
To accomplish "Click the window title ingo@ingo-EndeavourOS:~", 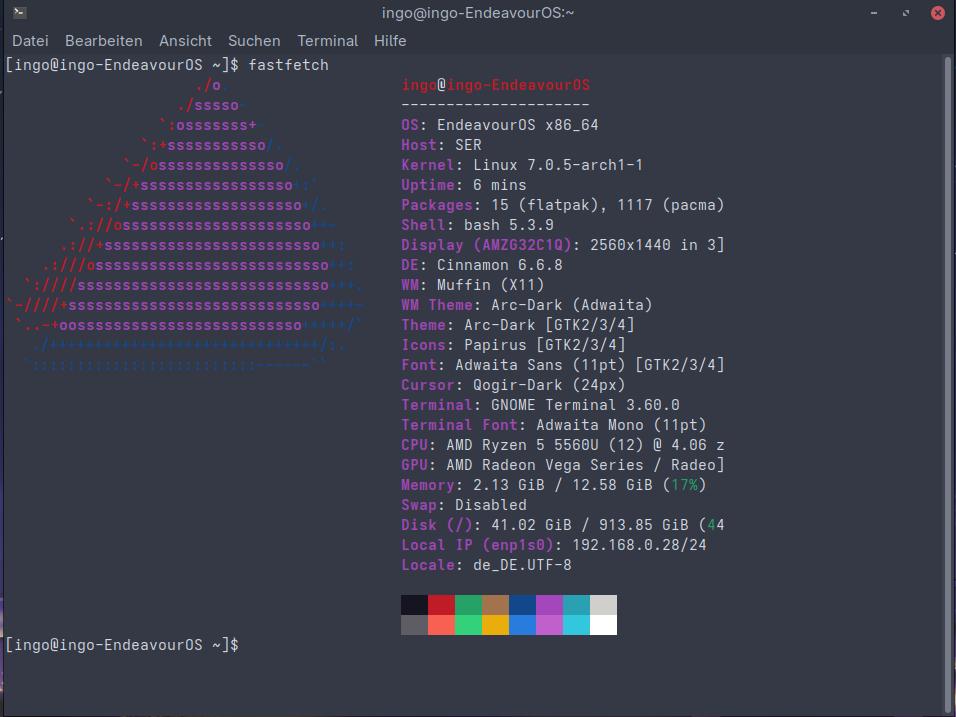I will tap(478, 13).
